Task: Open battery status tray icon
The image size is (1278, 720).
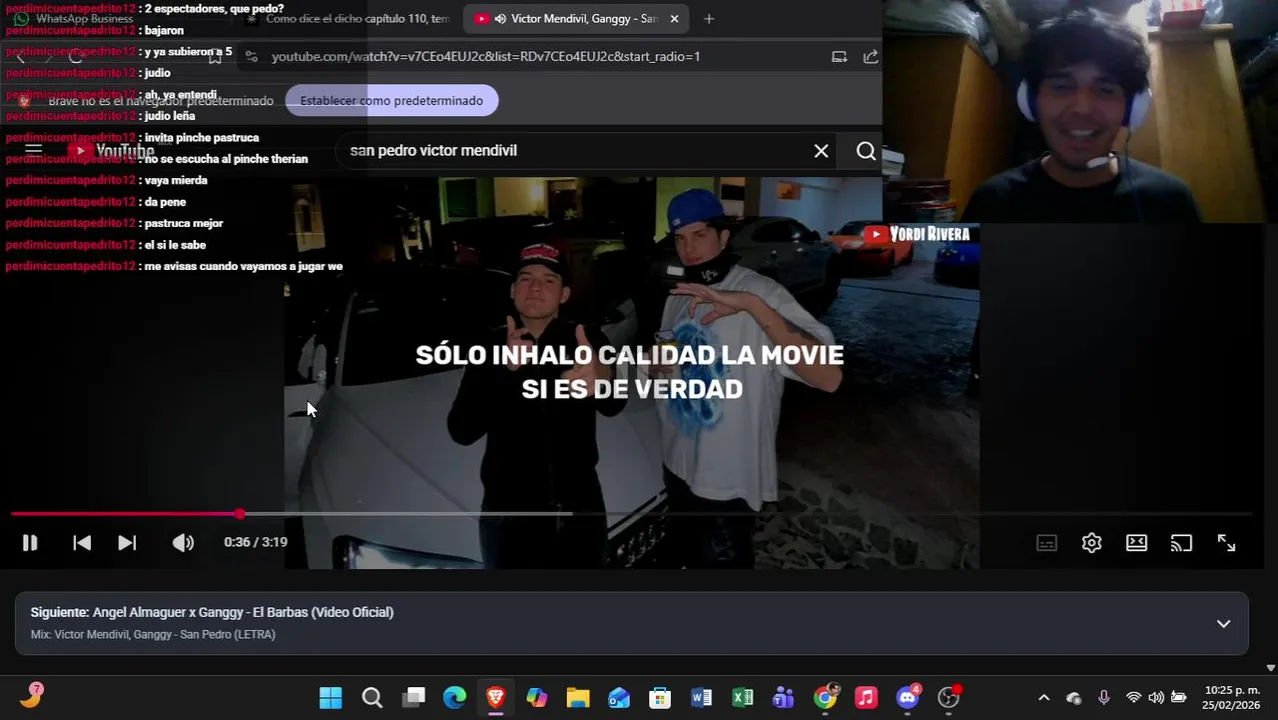Action: pos(1179,698)
